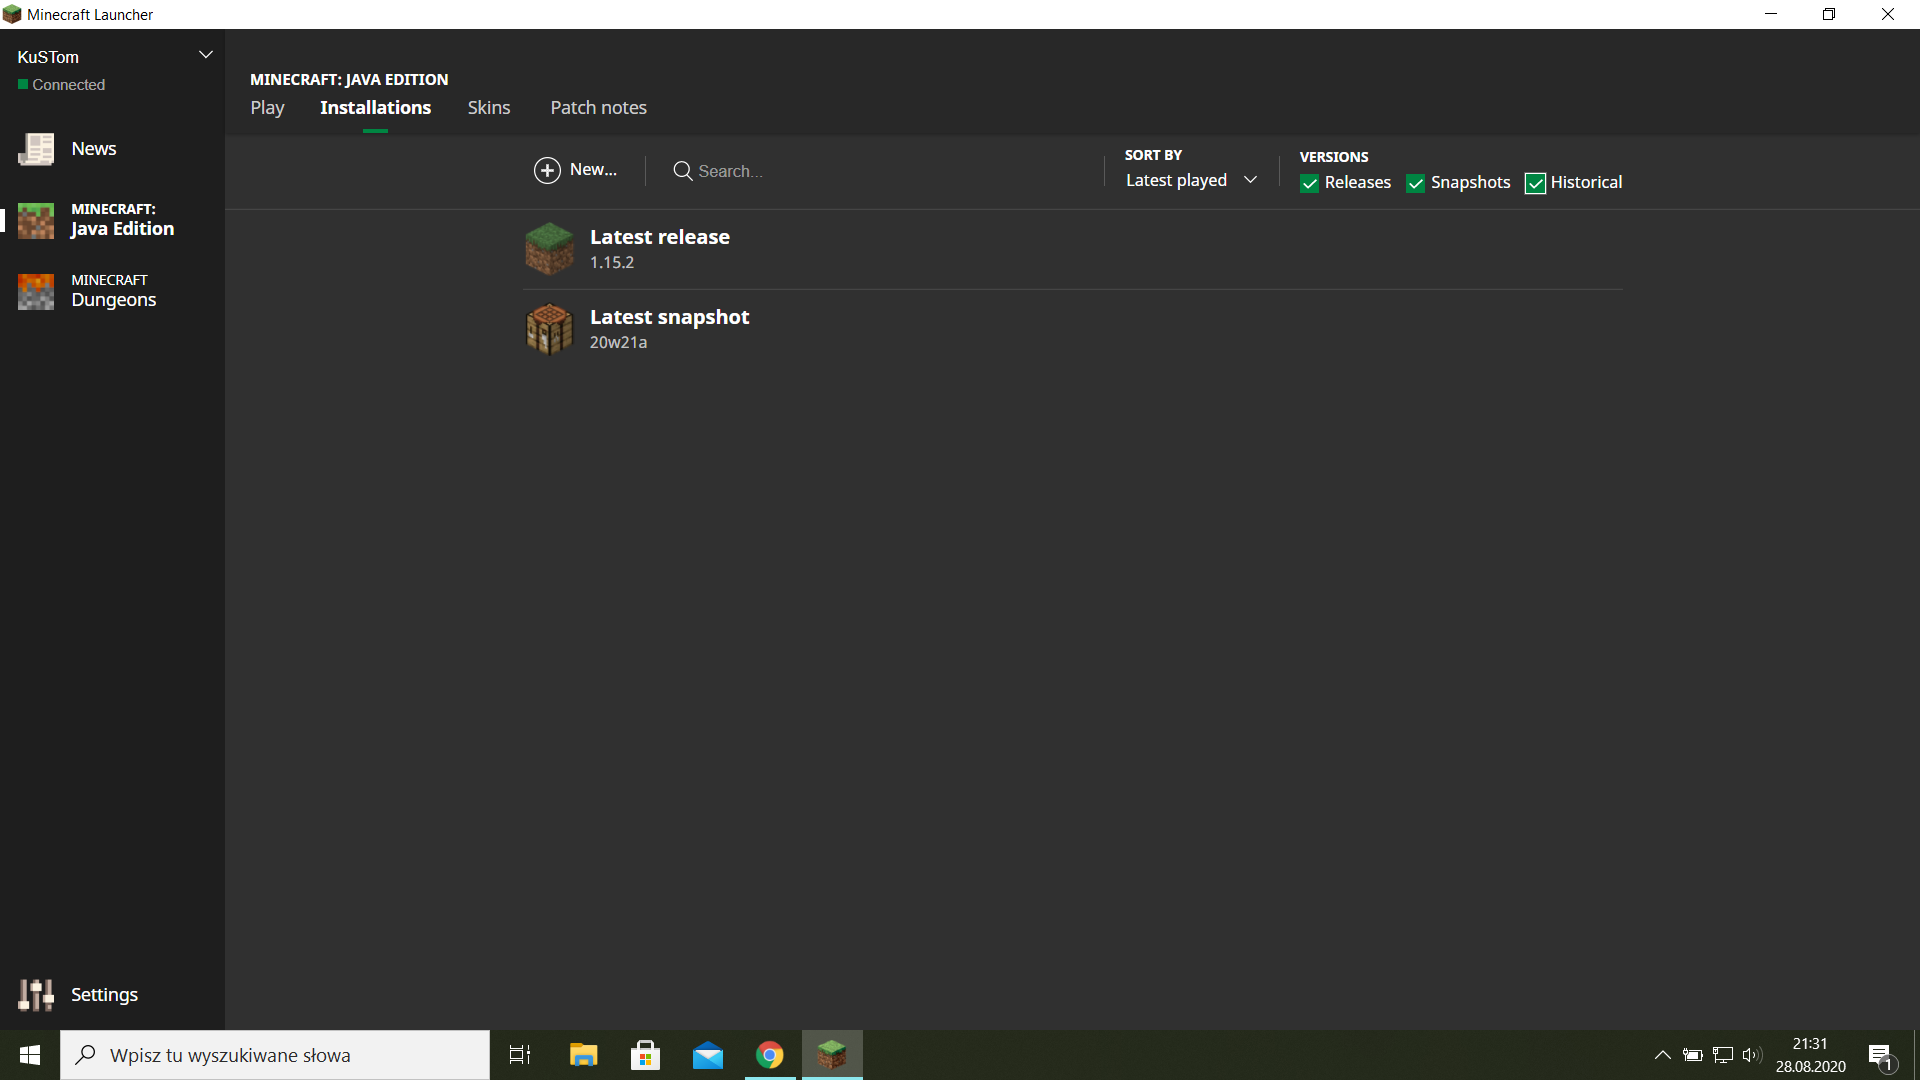1920x1080 pixels.
Task: Open the Sort By Latest played dropdown
Action: pyautogui.click(x=1190, y=181)
